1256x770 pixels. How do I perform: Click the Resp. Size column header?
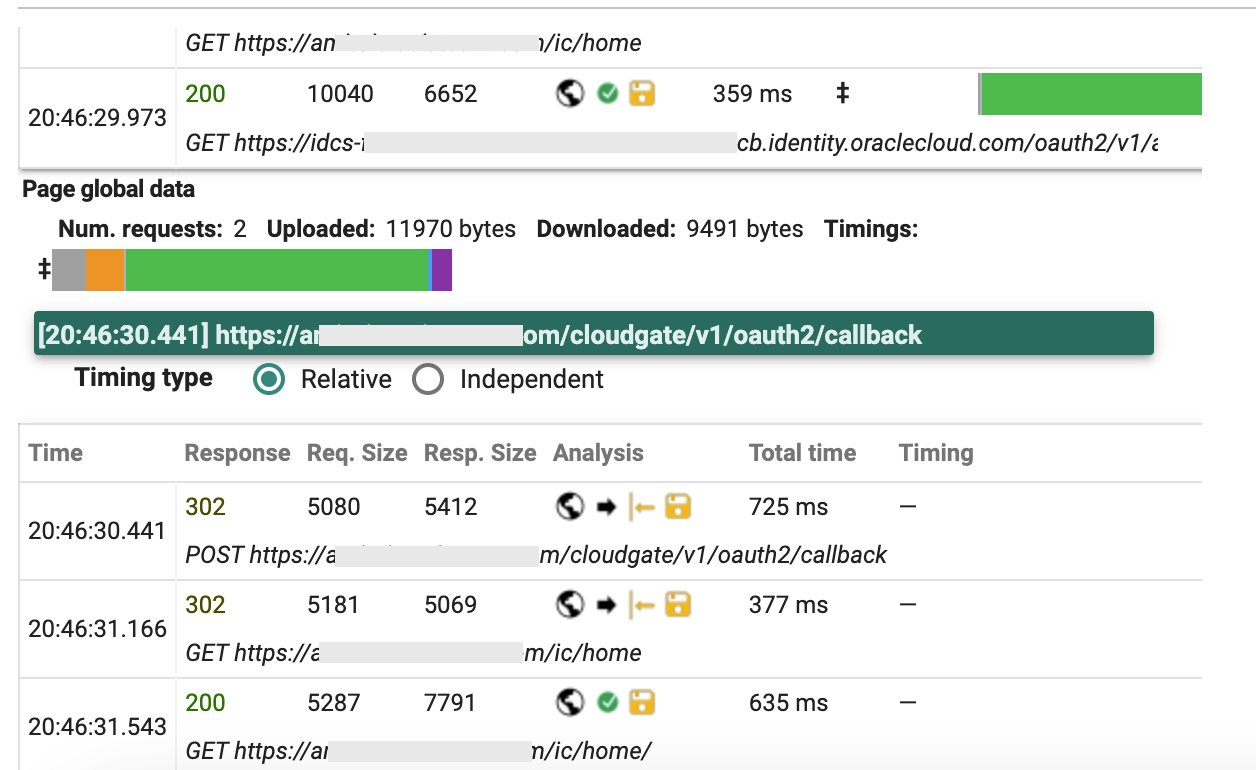coord(480,453)
